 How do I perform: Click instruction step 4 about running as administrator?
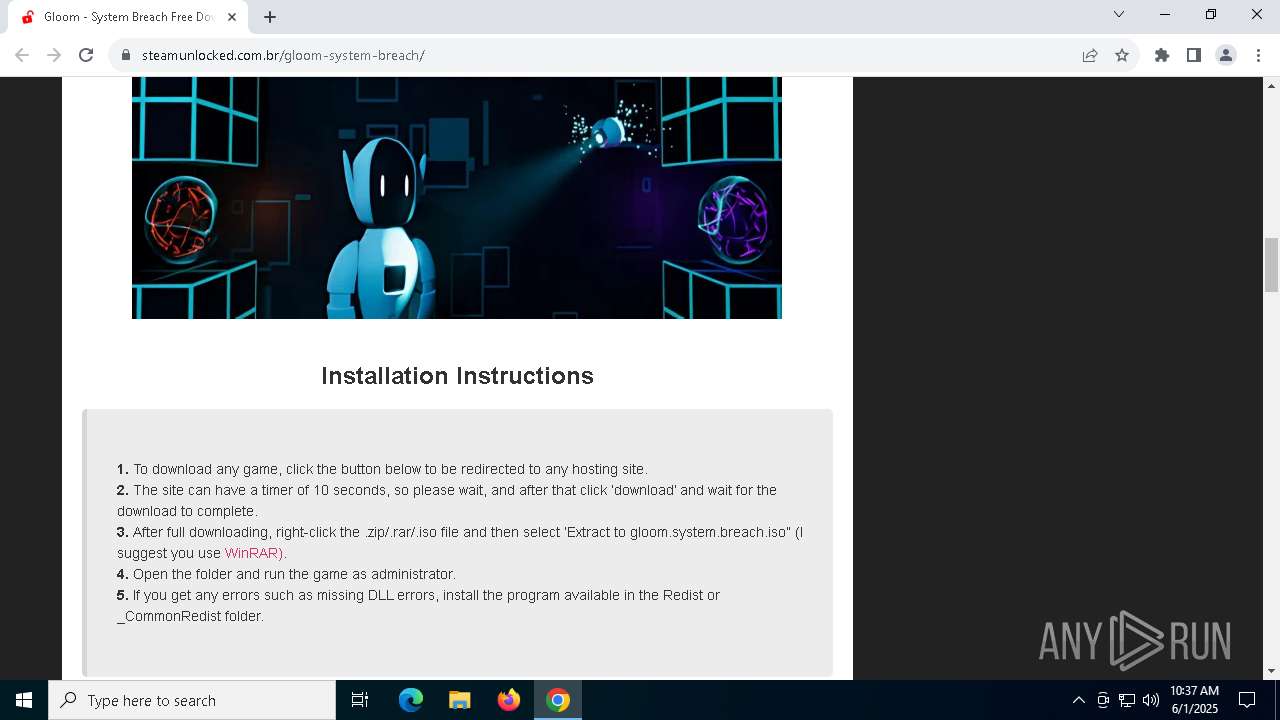pyautogui.click(x=286, y=574)
